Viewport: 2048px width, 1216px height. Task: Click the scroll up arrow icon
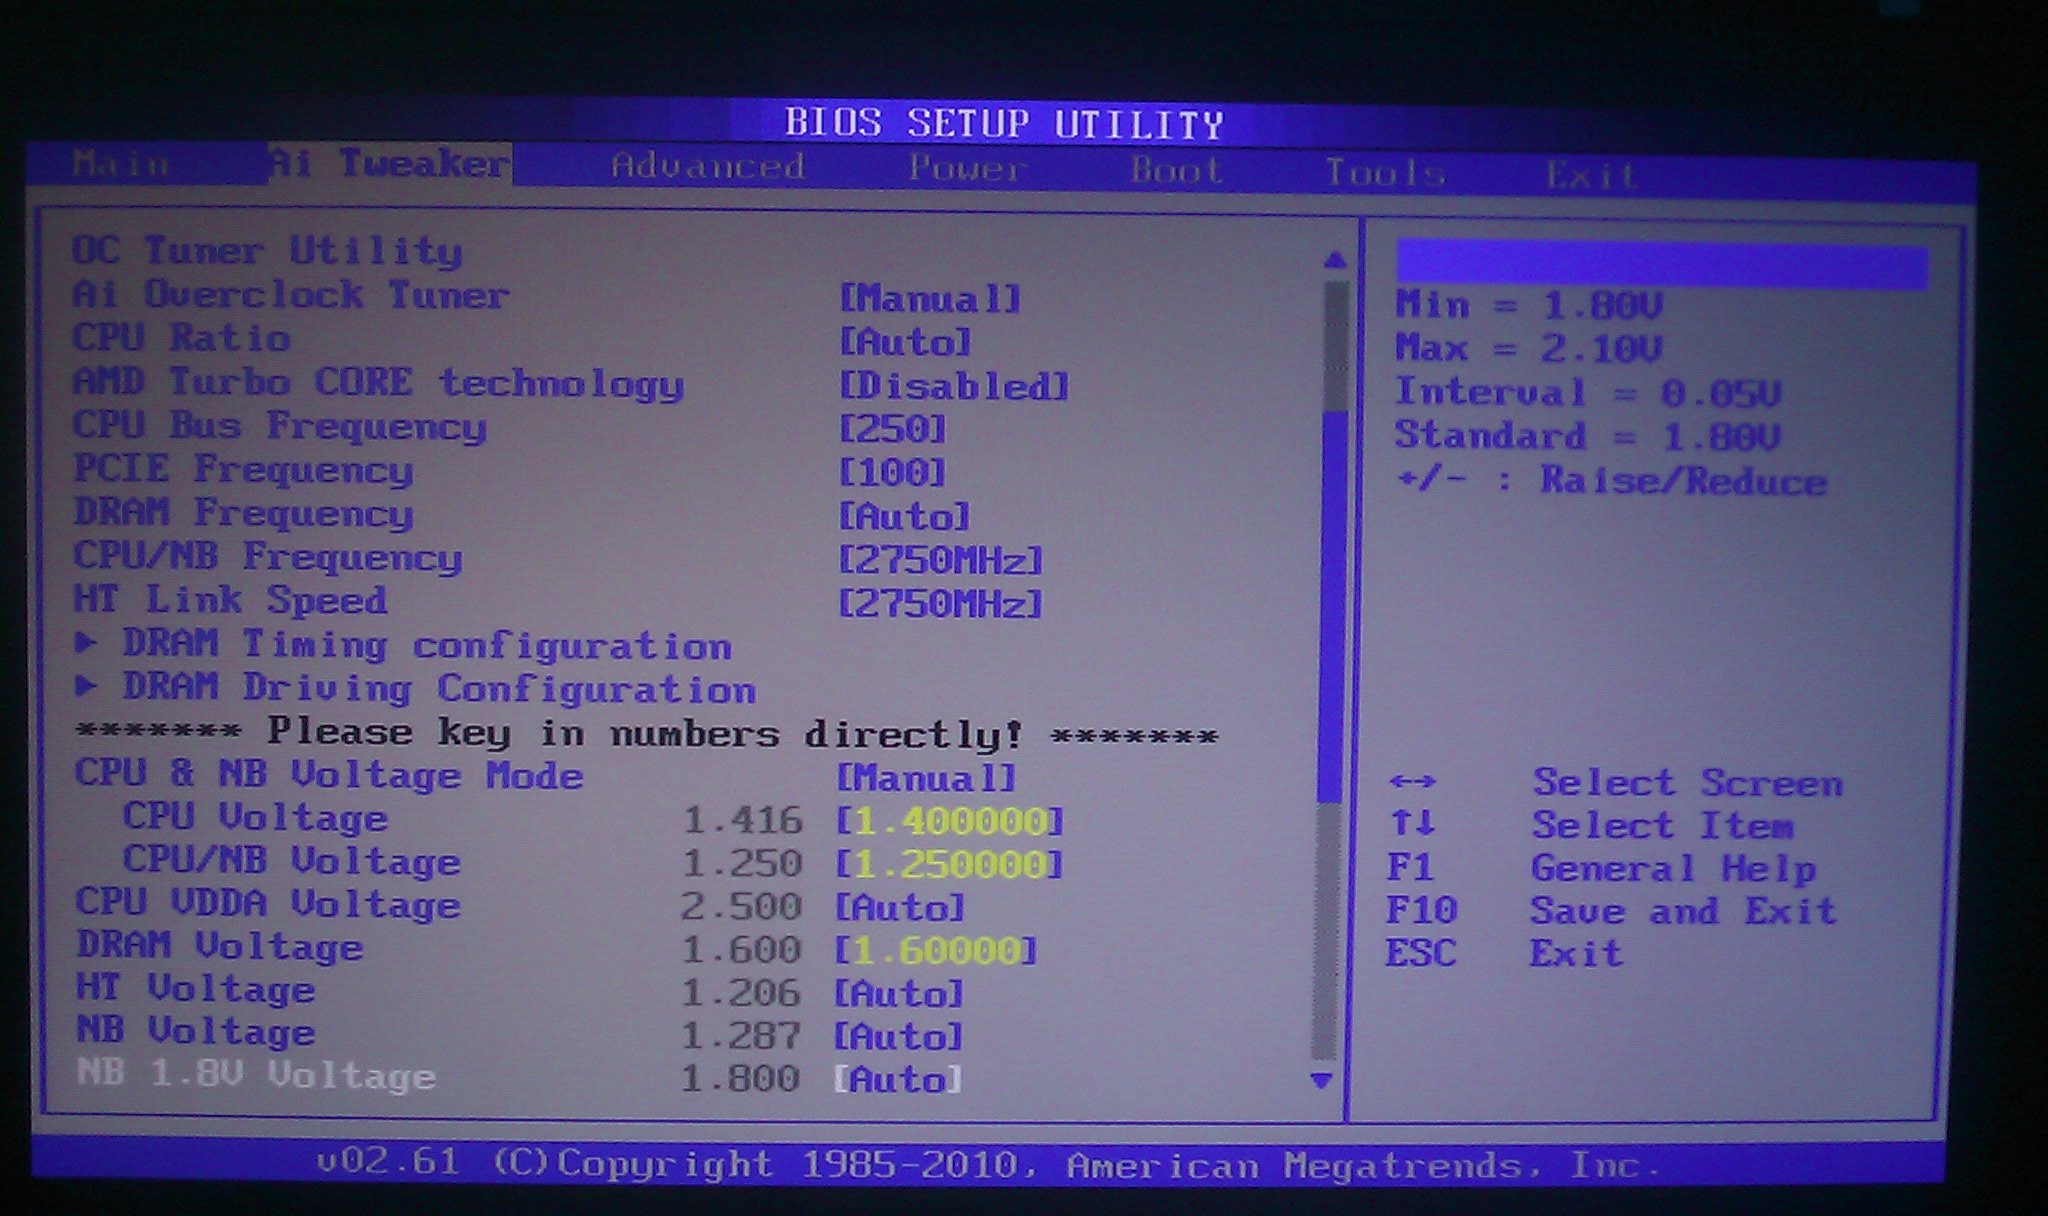(1334, 260)
